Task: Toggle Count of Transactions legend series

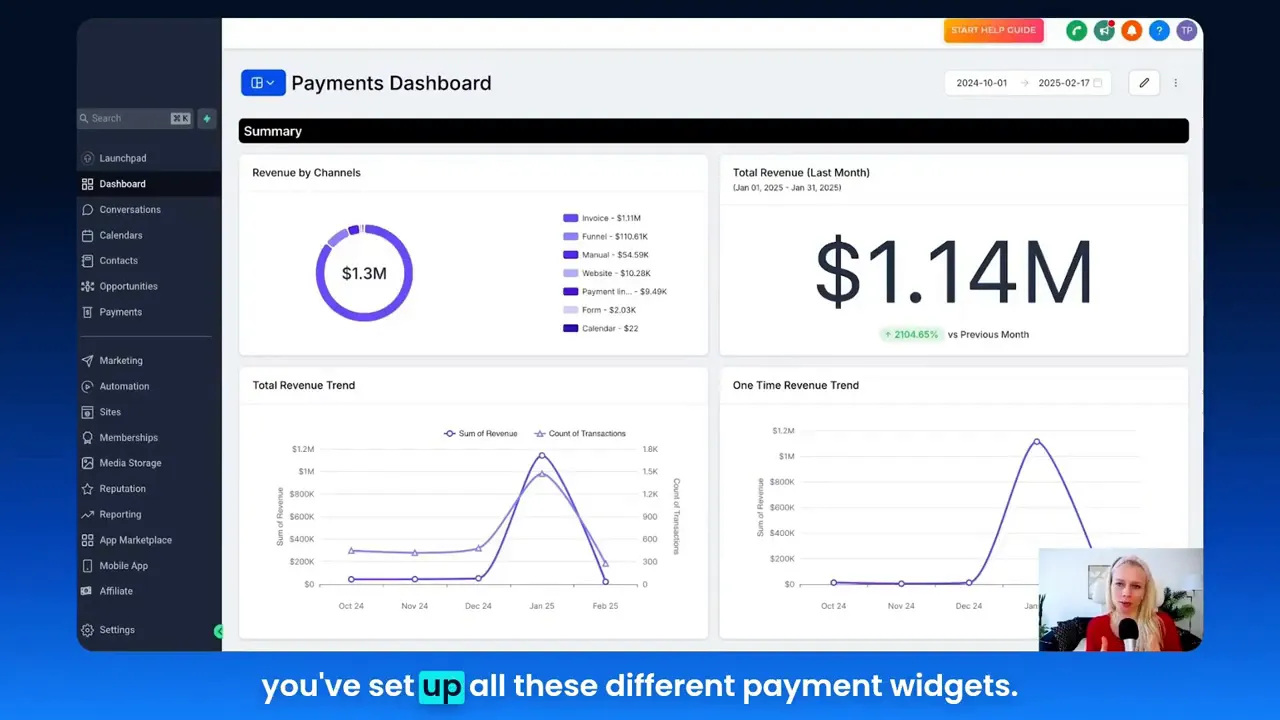Action: [580, 434]
